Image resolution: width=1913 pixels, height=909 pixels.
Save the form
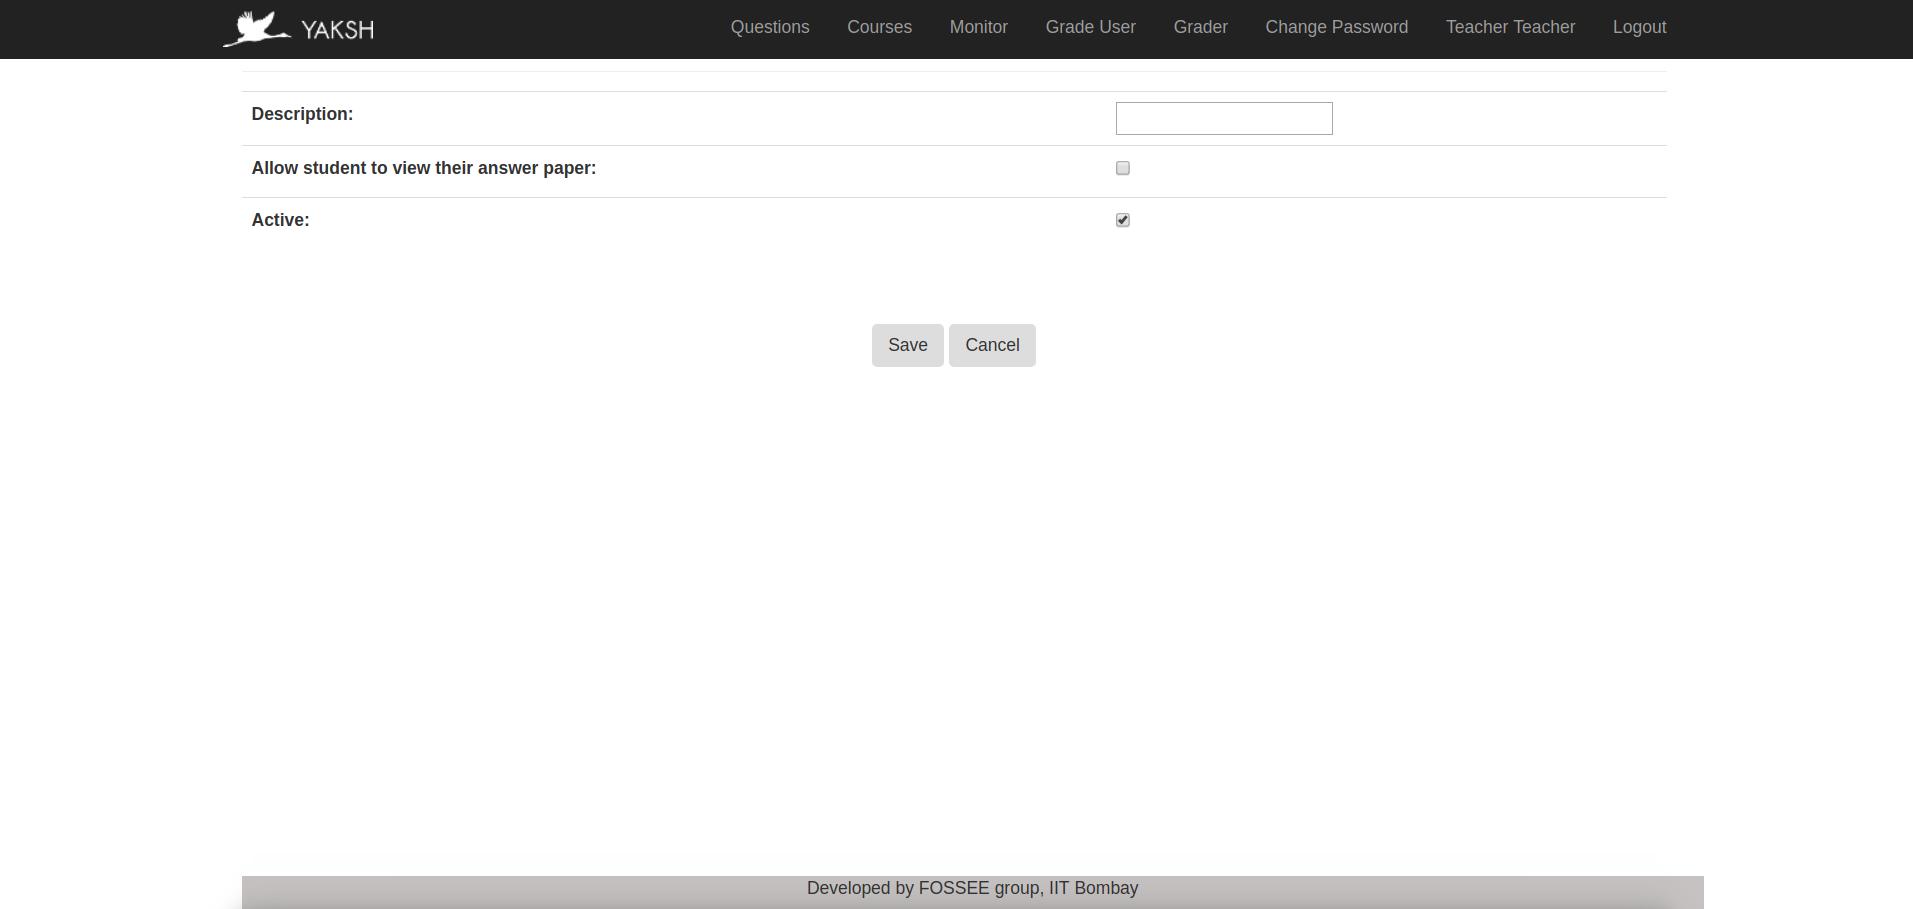pos(907,345)
